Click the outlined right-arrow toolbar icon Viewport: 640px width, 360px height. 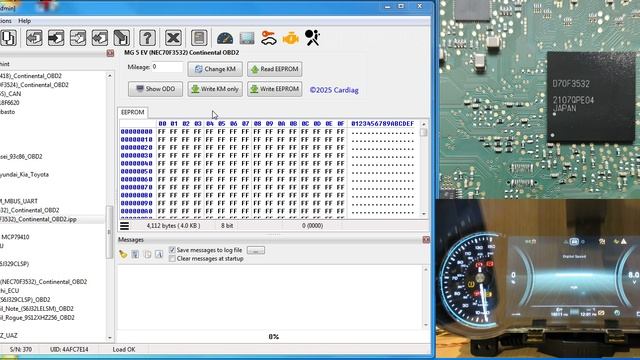pos(78,38)
